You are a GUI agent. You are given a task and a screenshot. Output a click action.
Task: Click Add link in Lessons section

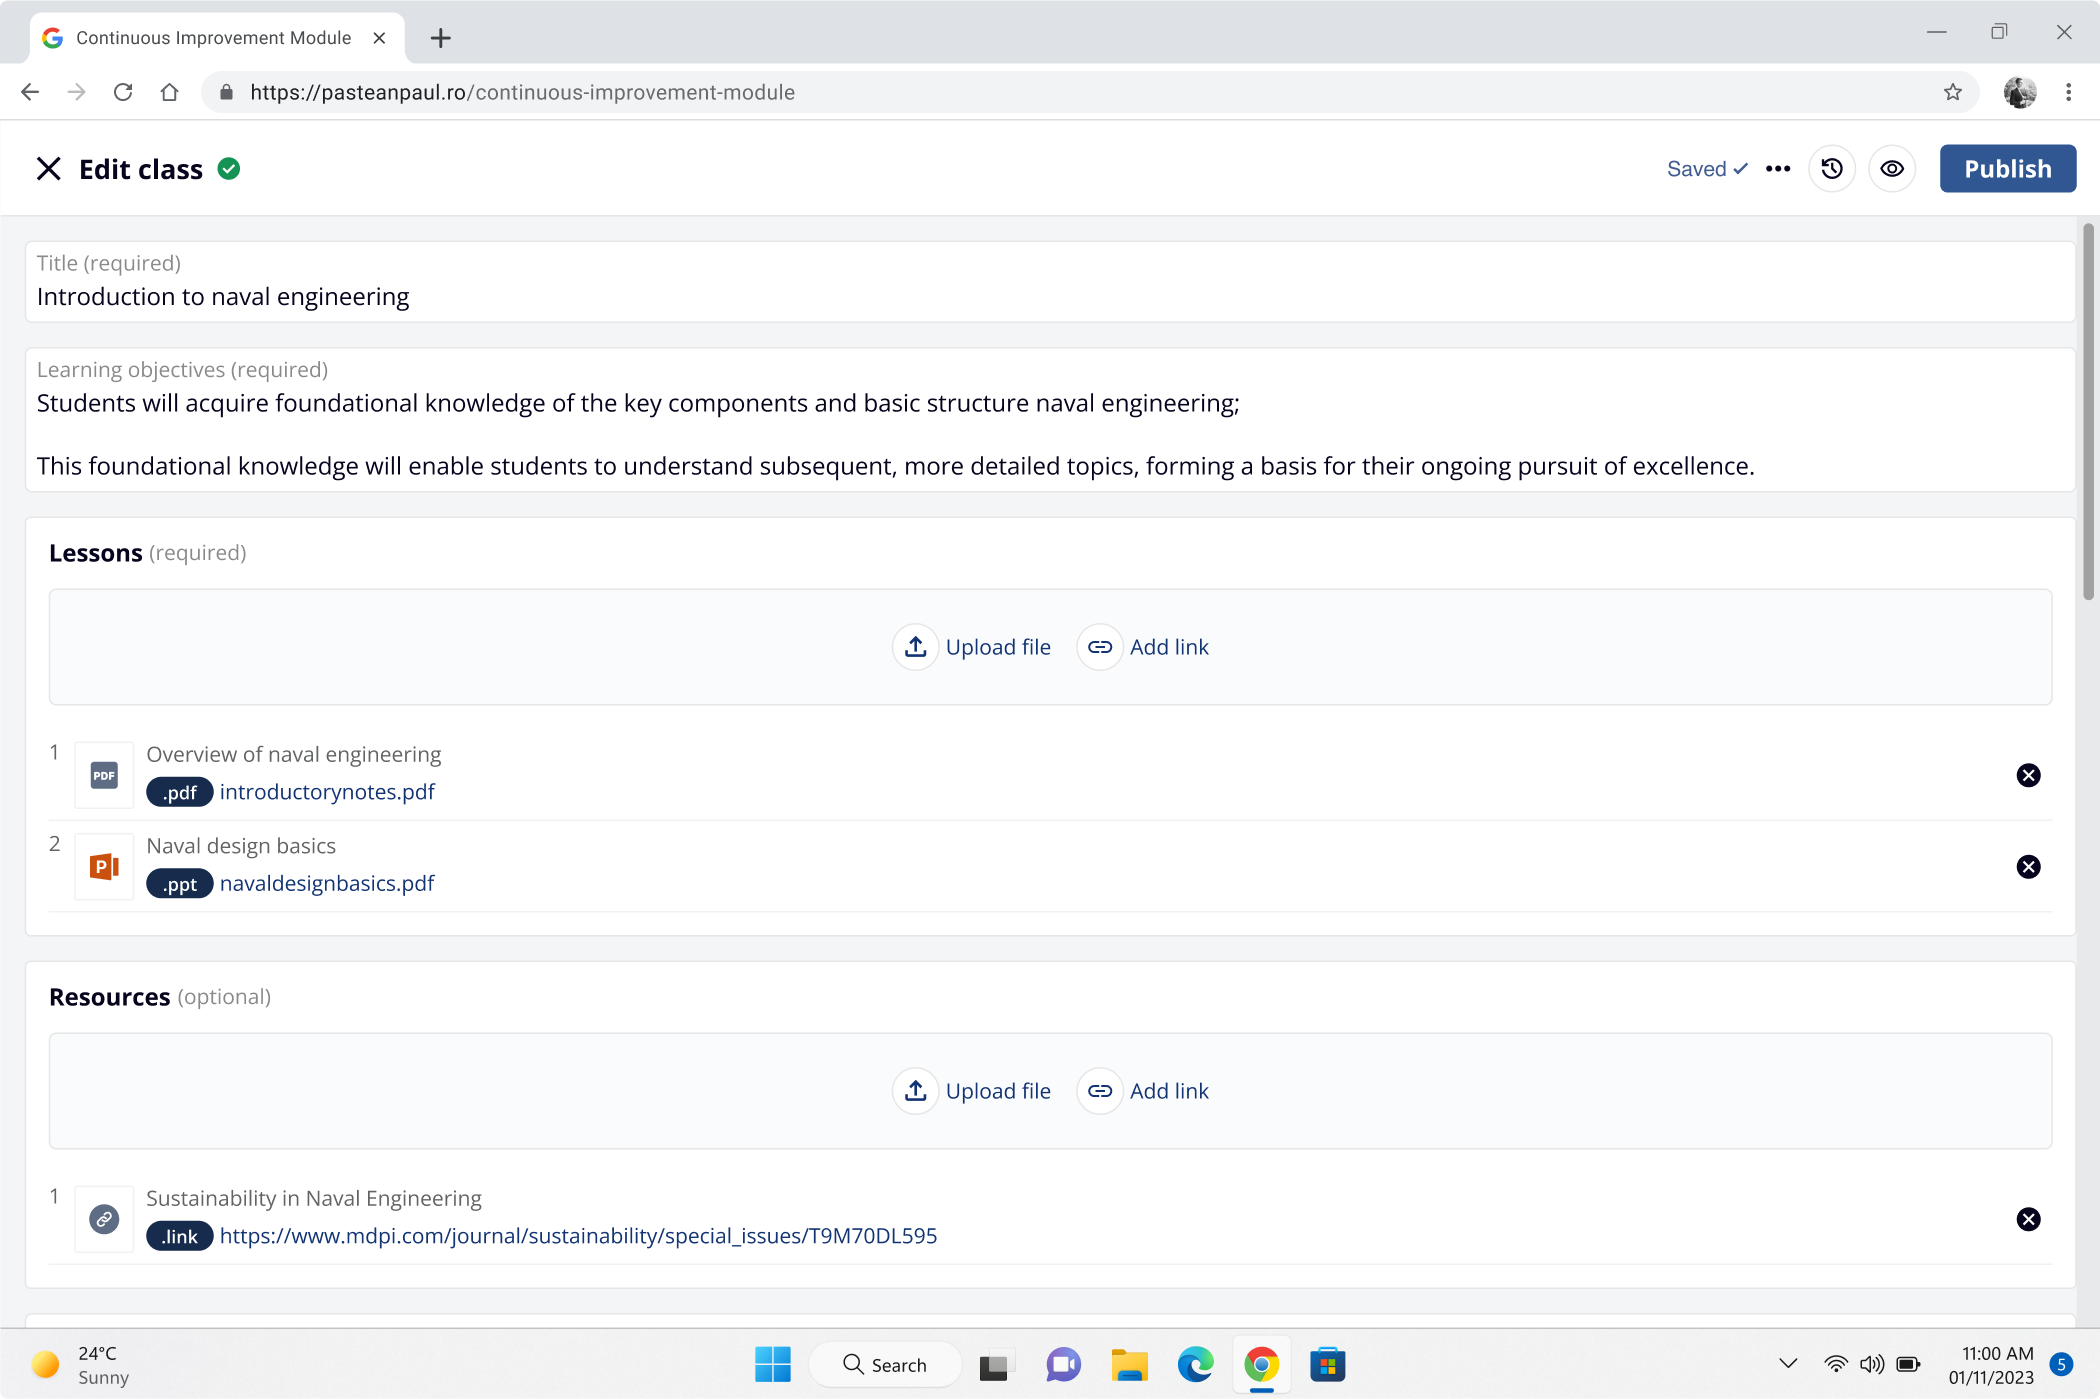1144,647
